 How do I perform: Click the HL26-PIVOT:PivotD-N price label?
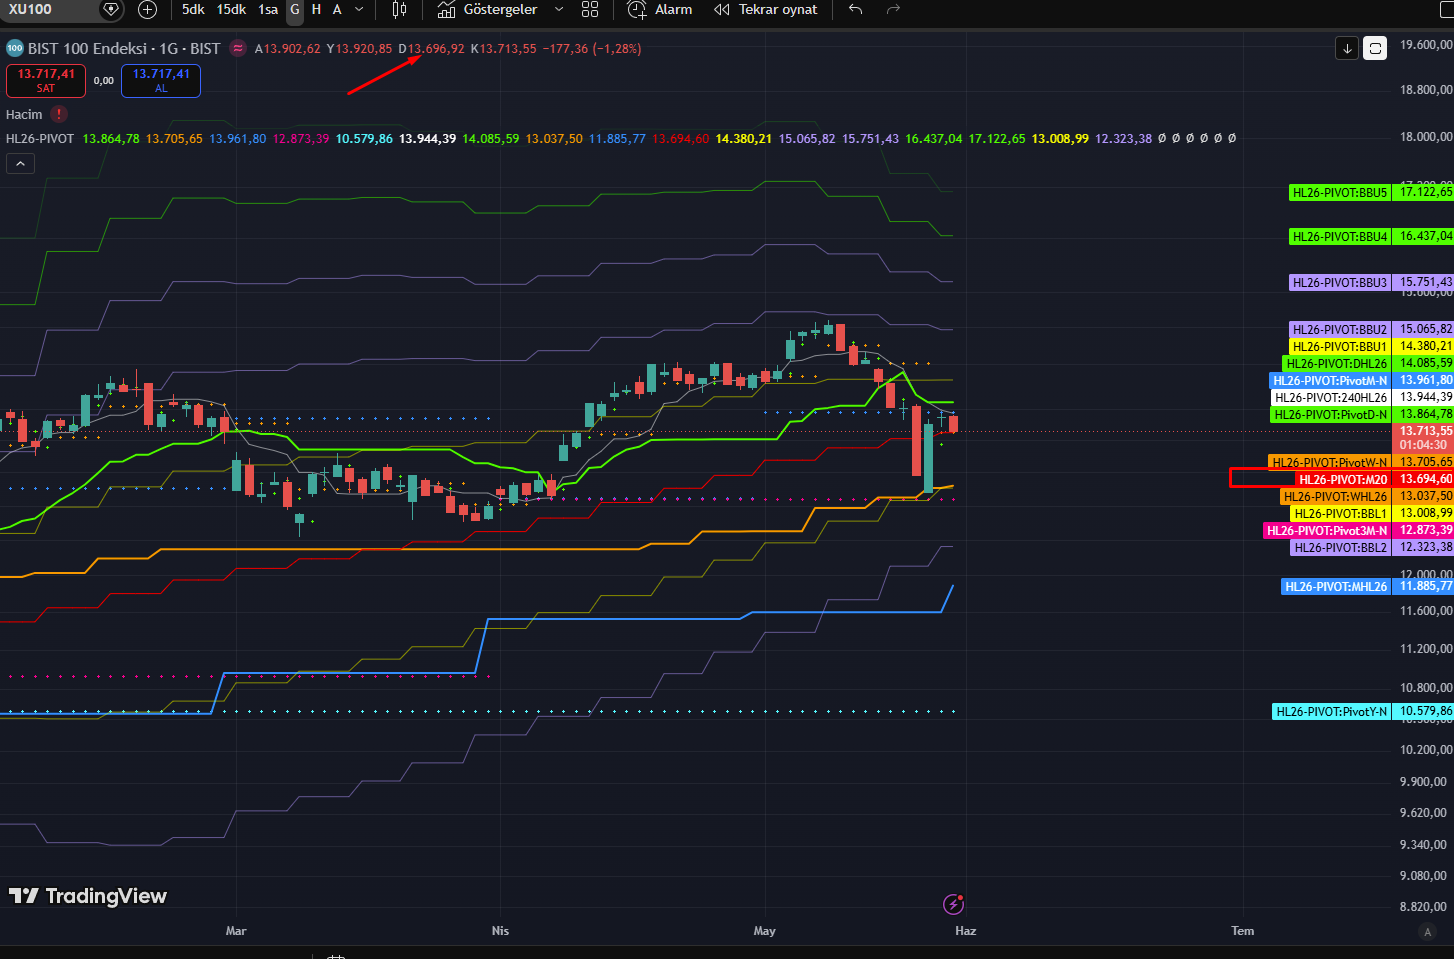point(1330,415)
